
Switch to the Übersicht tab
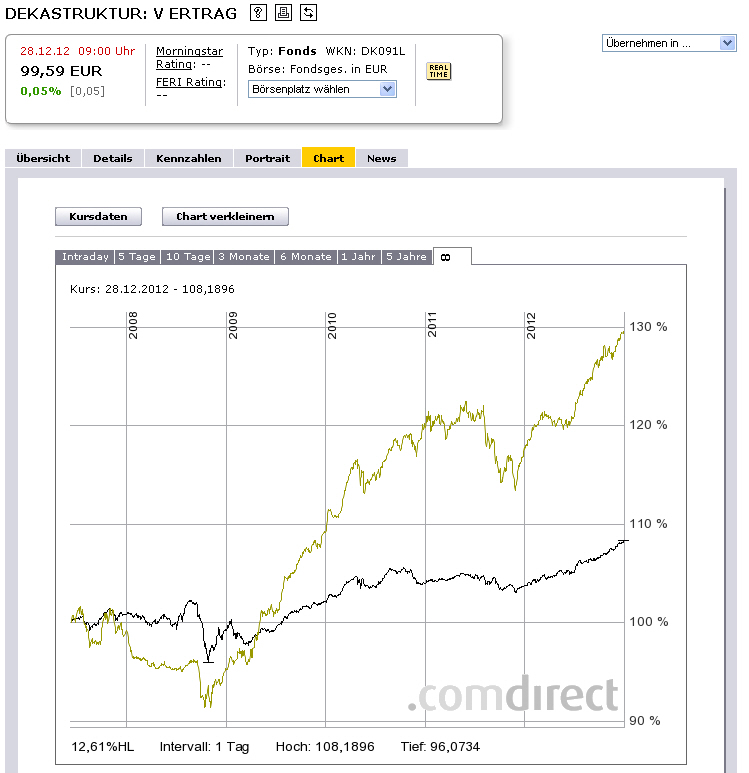pyautogui.click(x=43, y=158)
